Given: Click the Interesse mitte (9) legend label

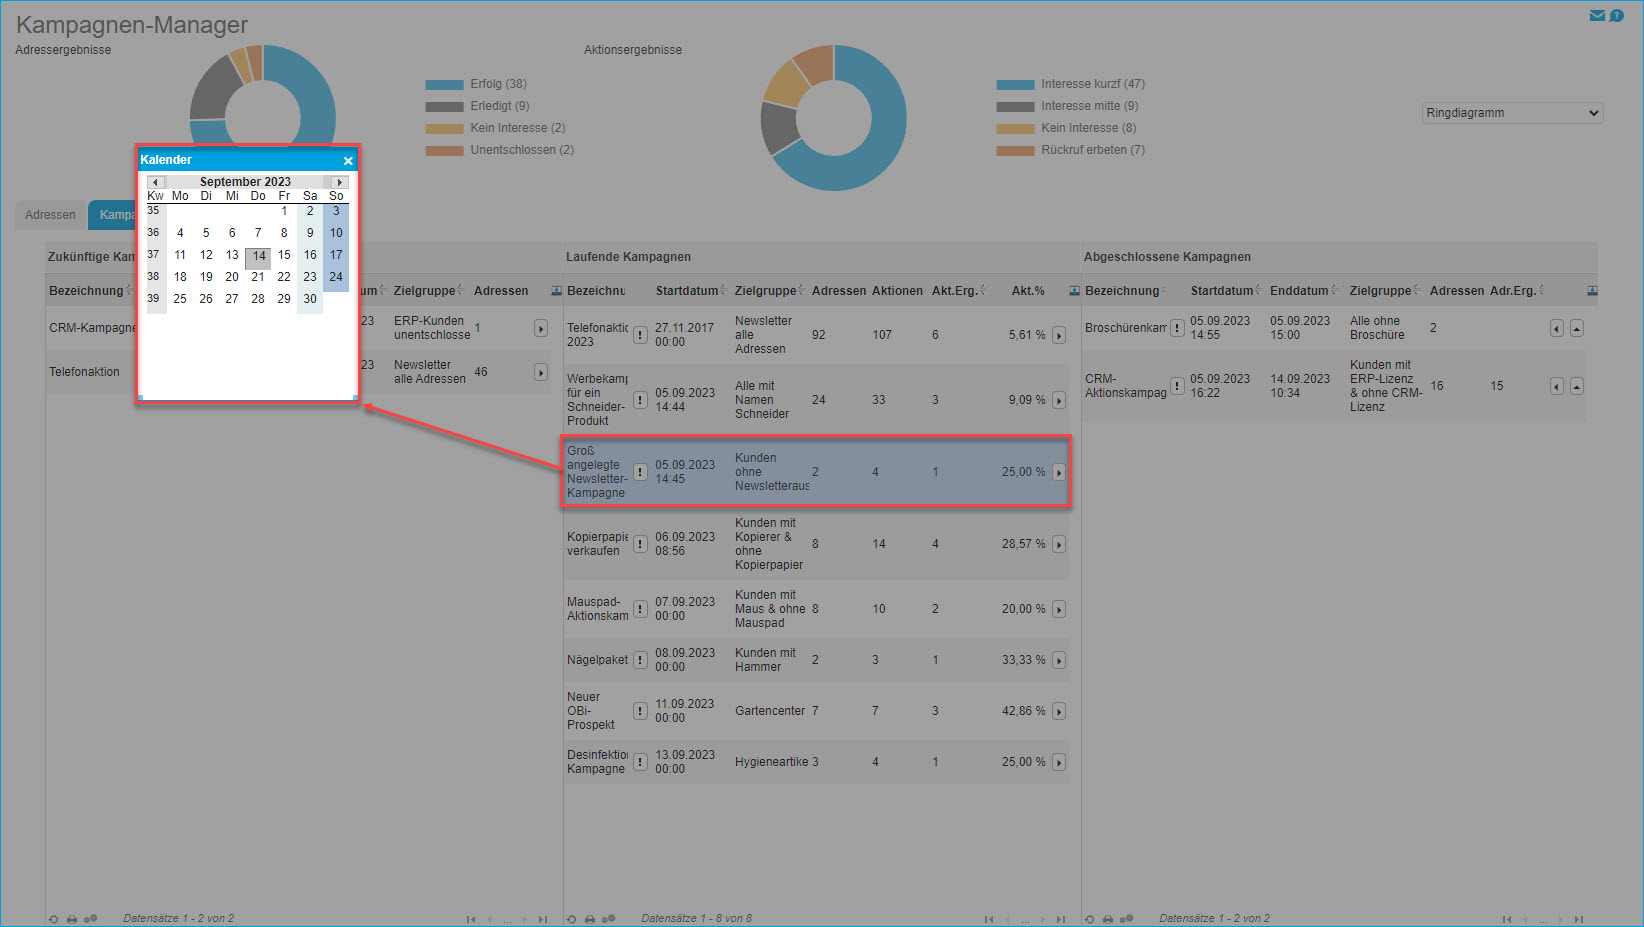Looking at the screenshot, I should pyautogui.click(x=1089, y=106).
